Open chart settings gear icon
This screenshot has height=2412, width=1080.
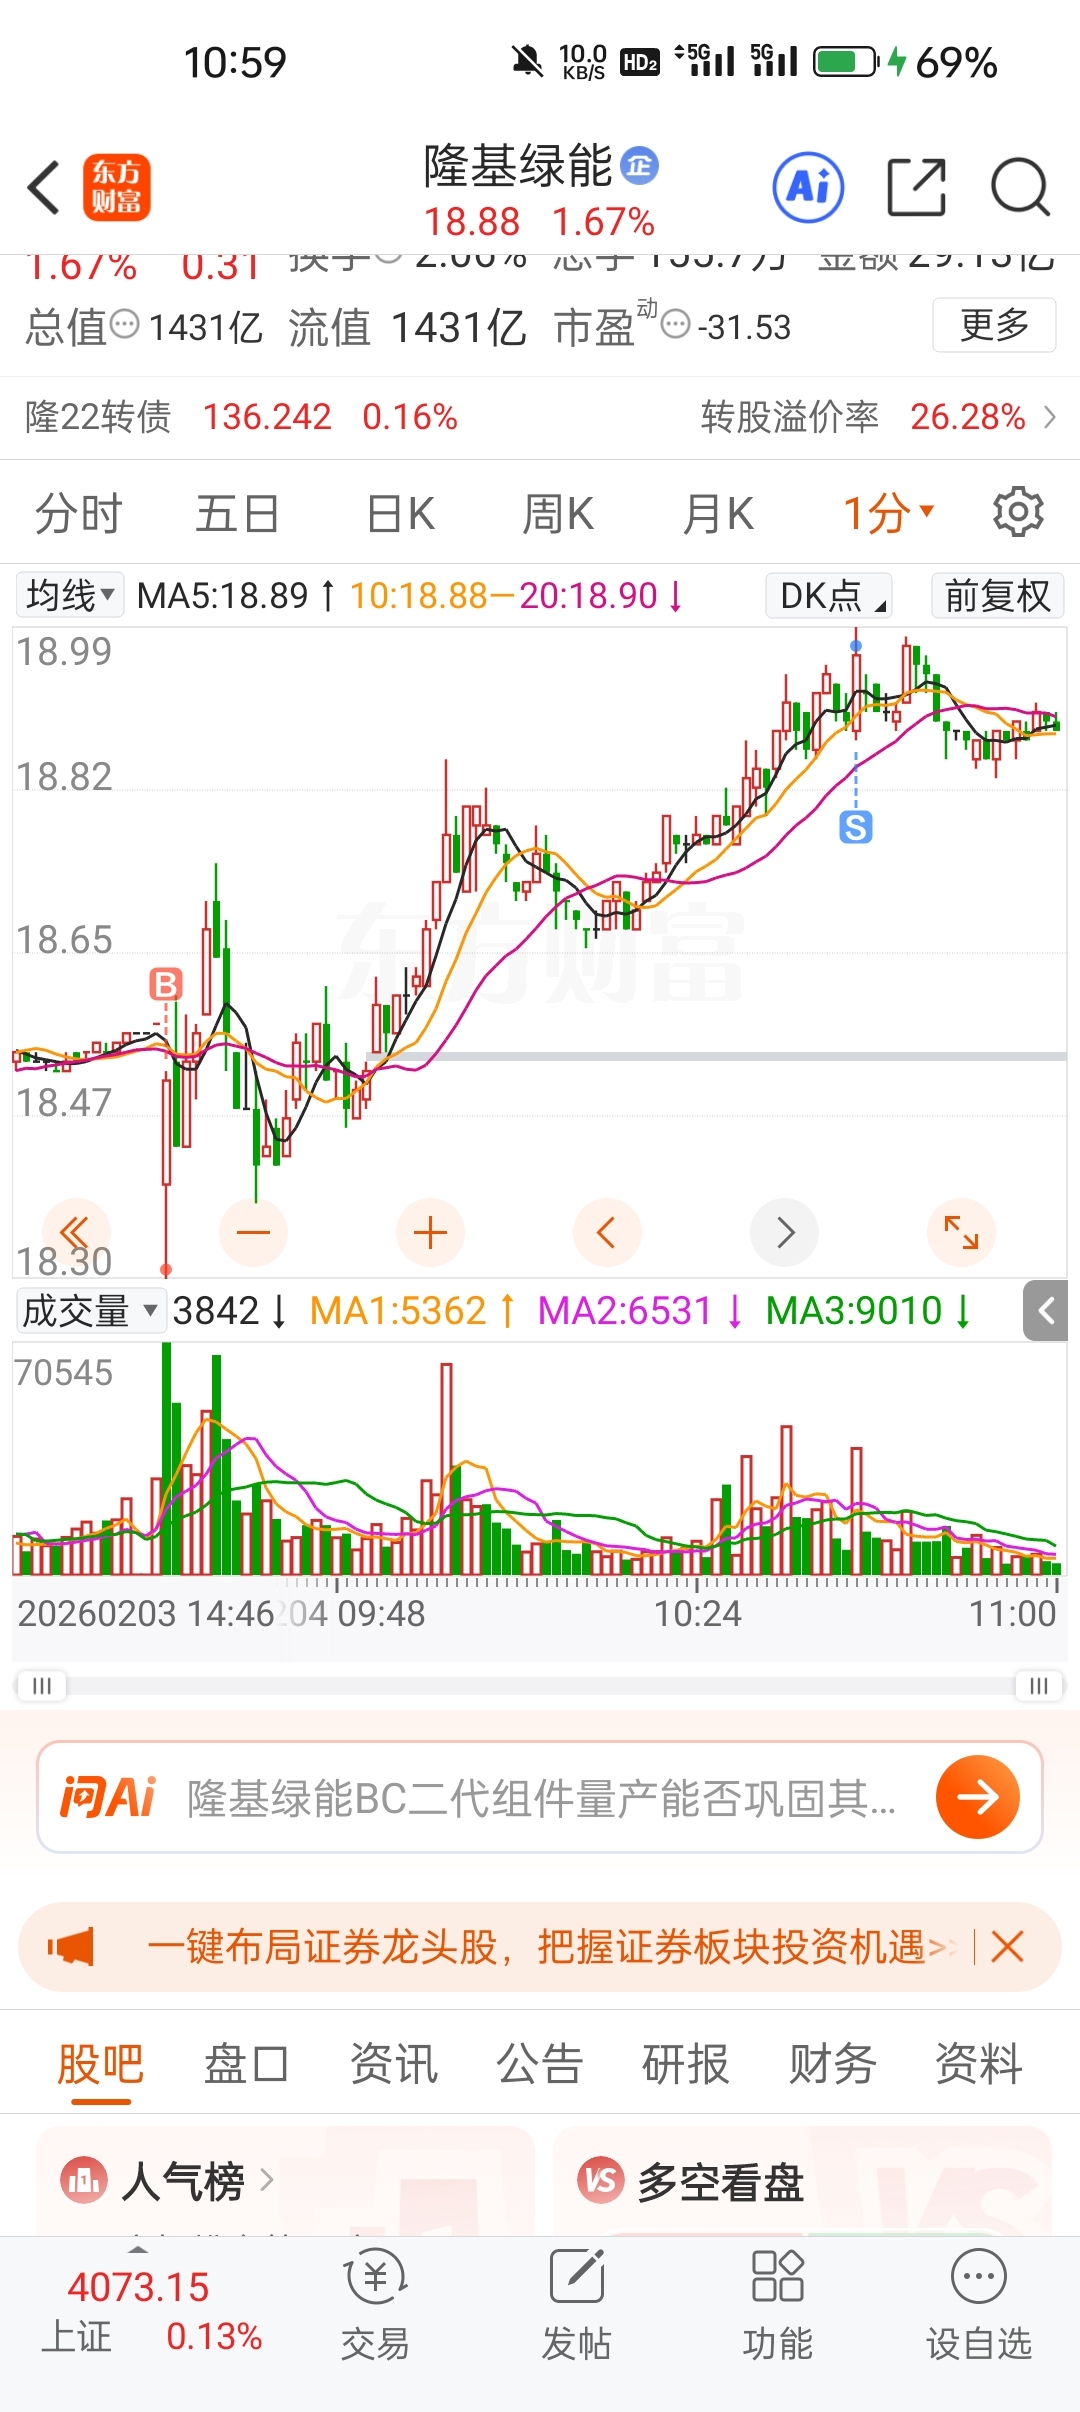coord(1018,512)
